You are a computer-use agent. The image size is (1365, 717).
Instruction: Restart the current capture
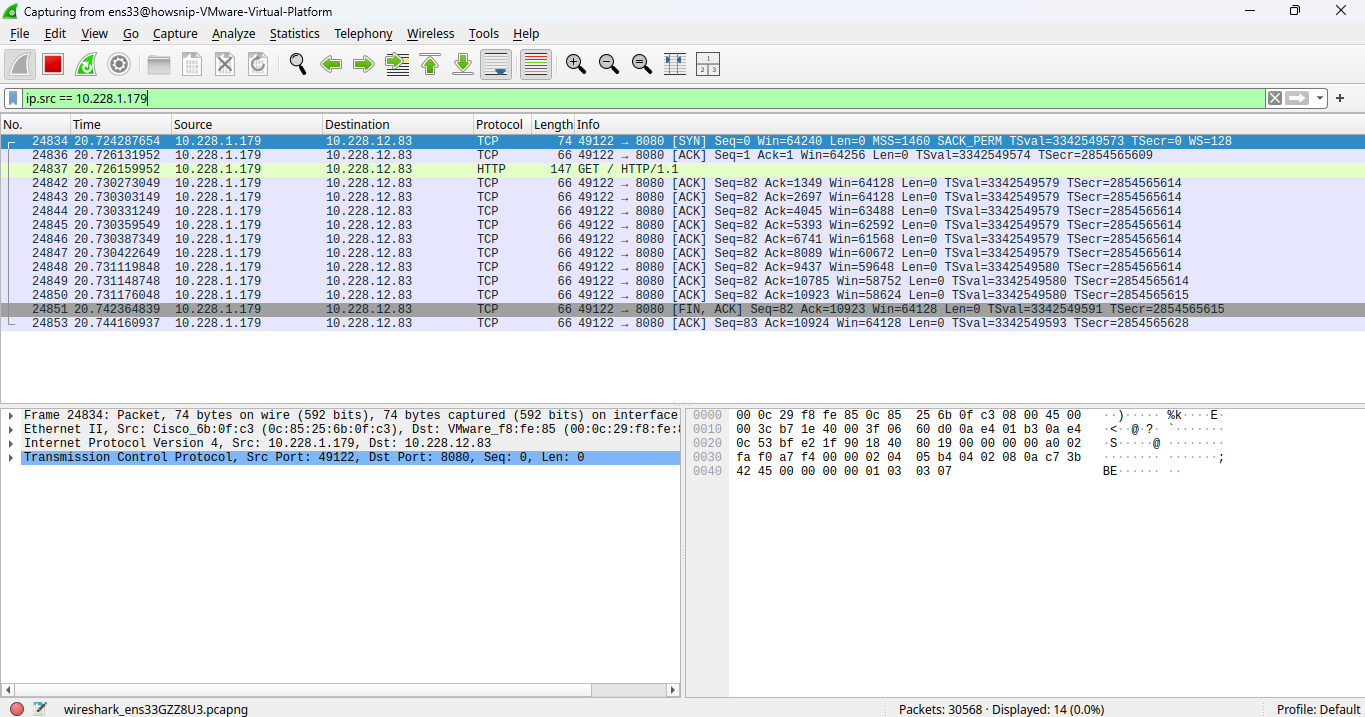click(x=86, y=64)
